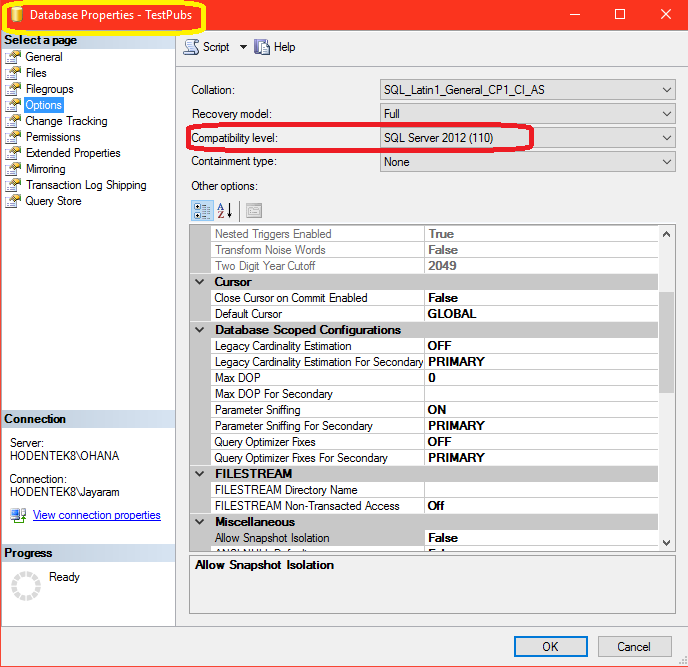Select the Query Store page
The width and height of the screenshot is (688, 667).
(x=53, y=201)
